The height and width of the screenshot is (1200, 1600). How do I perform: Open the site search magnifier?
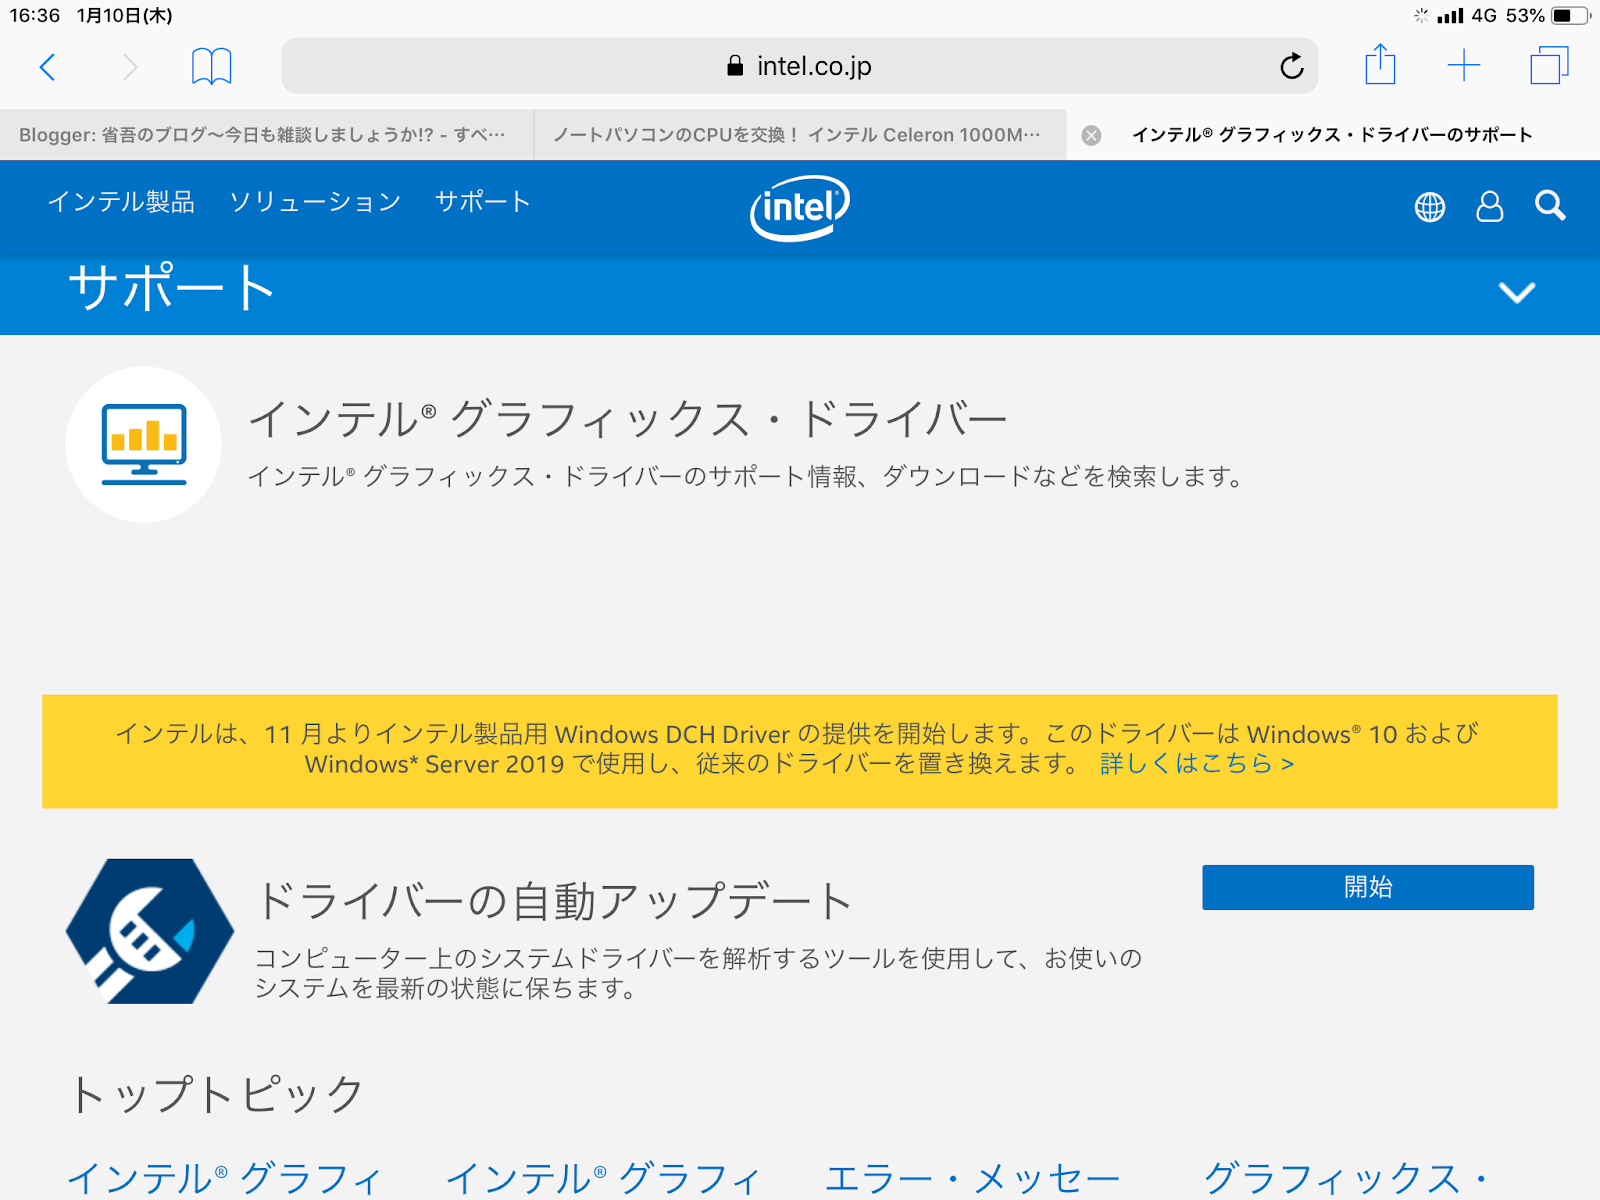tap(1550, 205)
